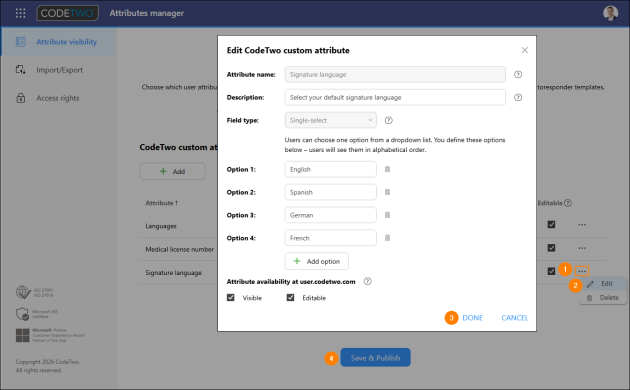Click the Option 1 English field
The image size is (630, 390).
[331, 169]
